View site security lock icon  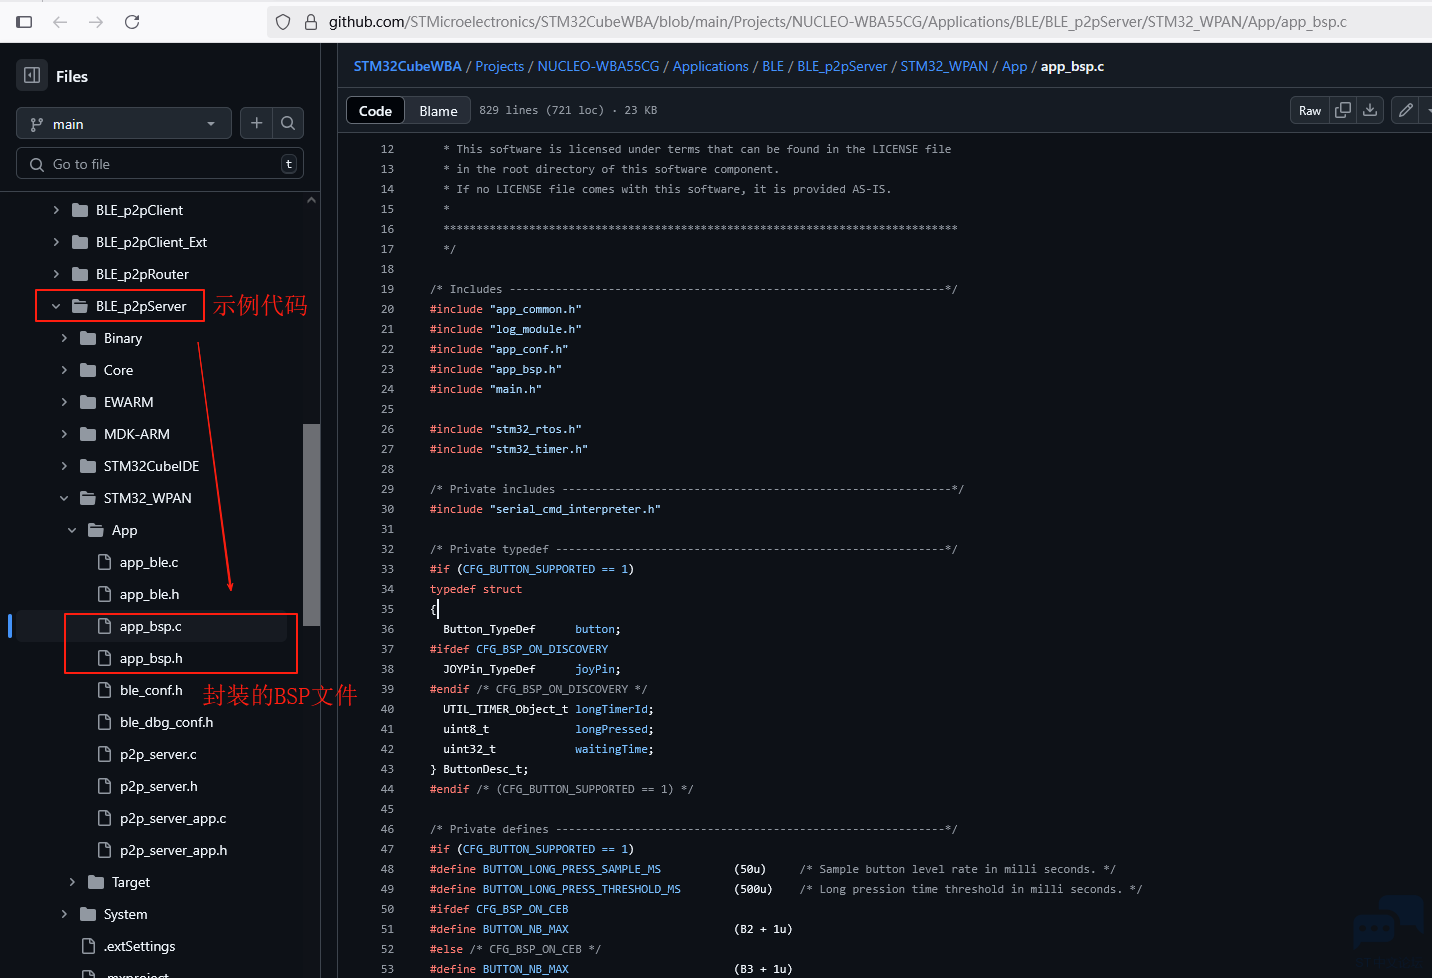click(x=311, y=22)
